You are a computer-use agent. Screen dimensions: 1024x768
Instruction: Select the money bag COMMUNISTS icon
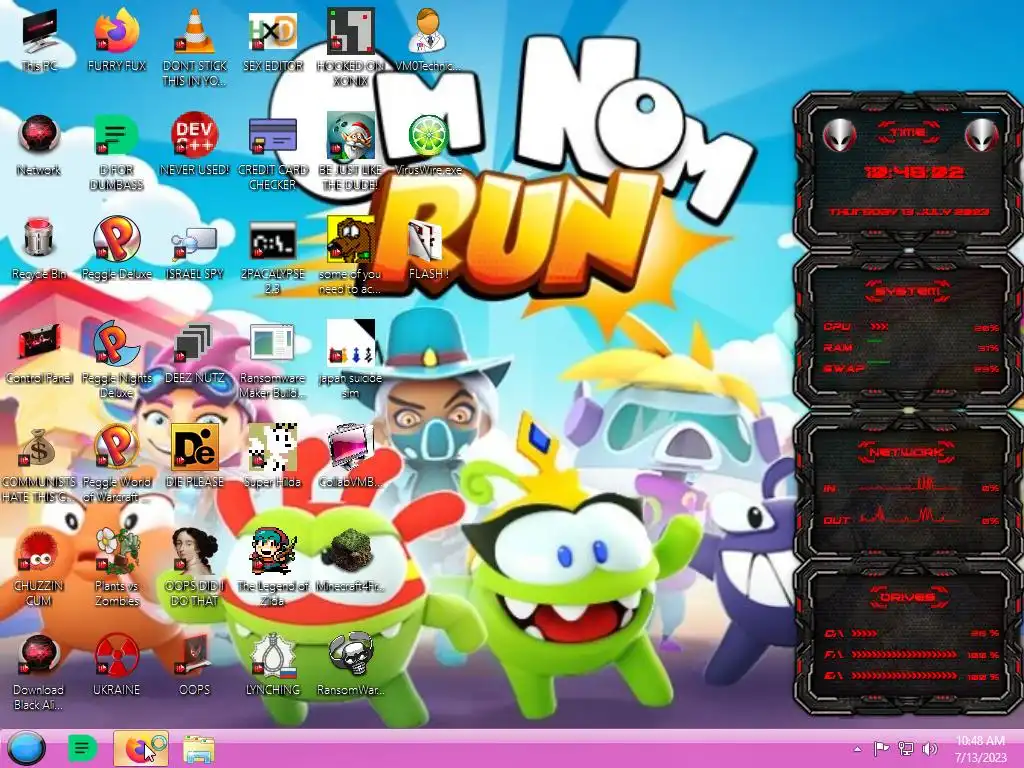coord(39,448)
